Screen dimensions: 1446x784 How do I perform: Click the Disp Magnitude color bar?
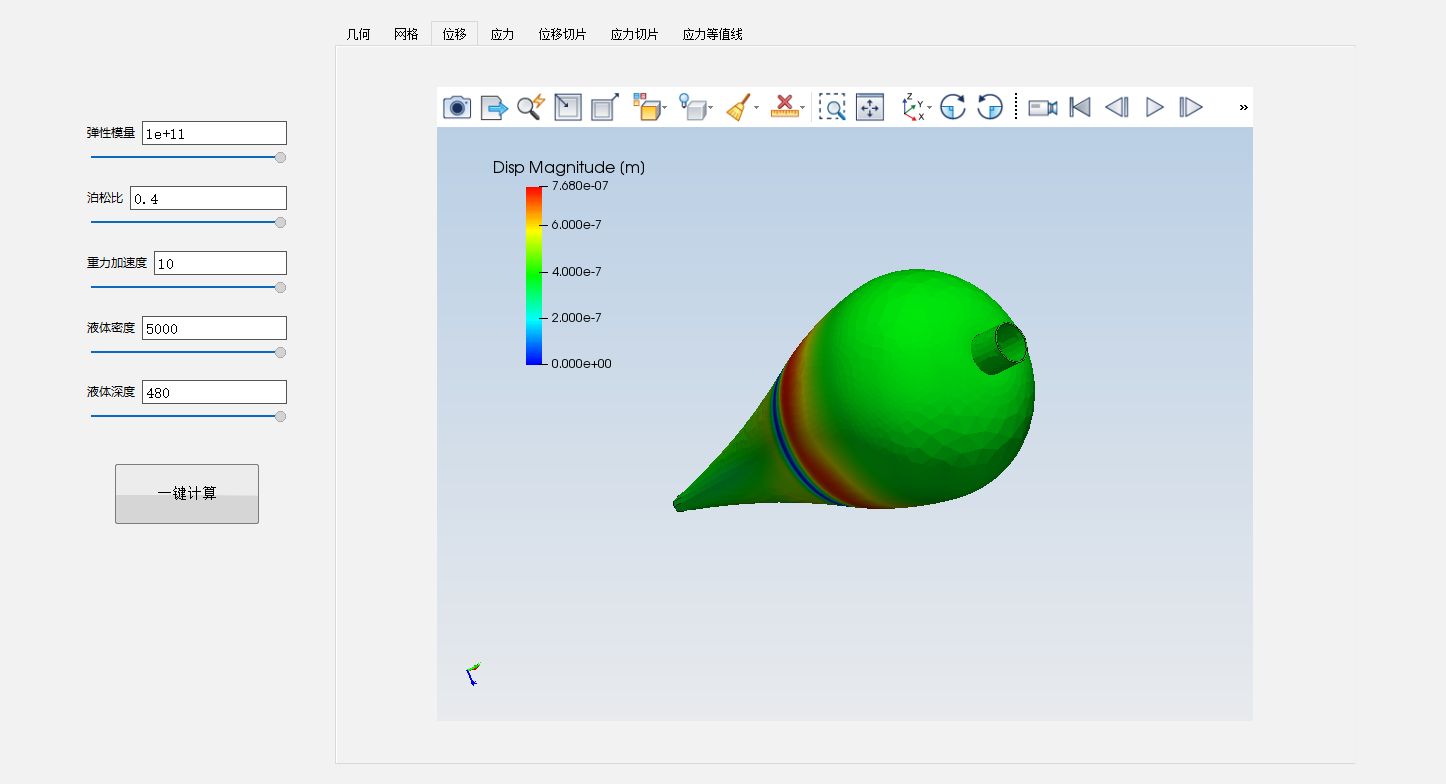pos(533,275)
